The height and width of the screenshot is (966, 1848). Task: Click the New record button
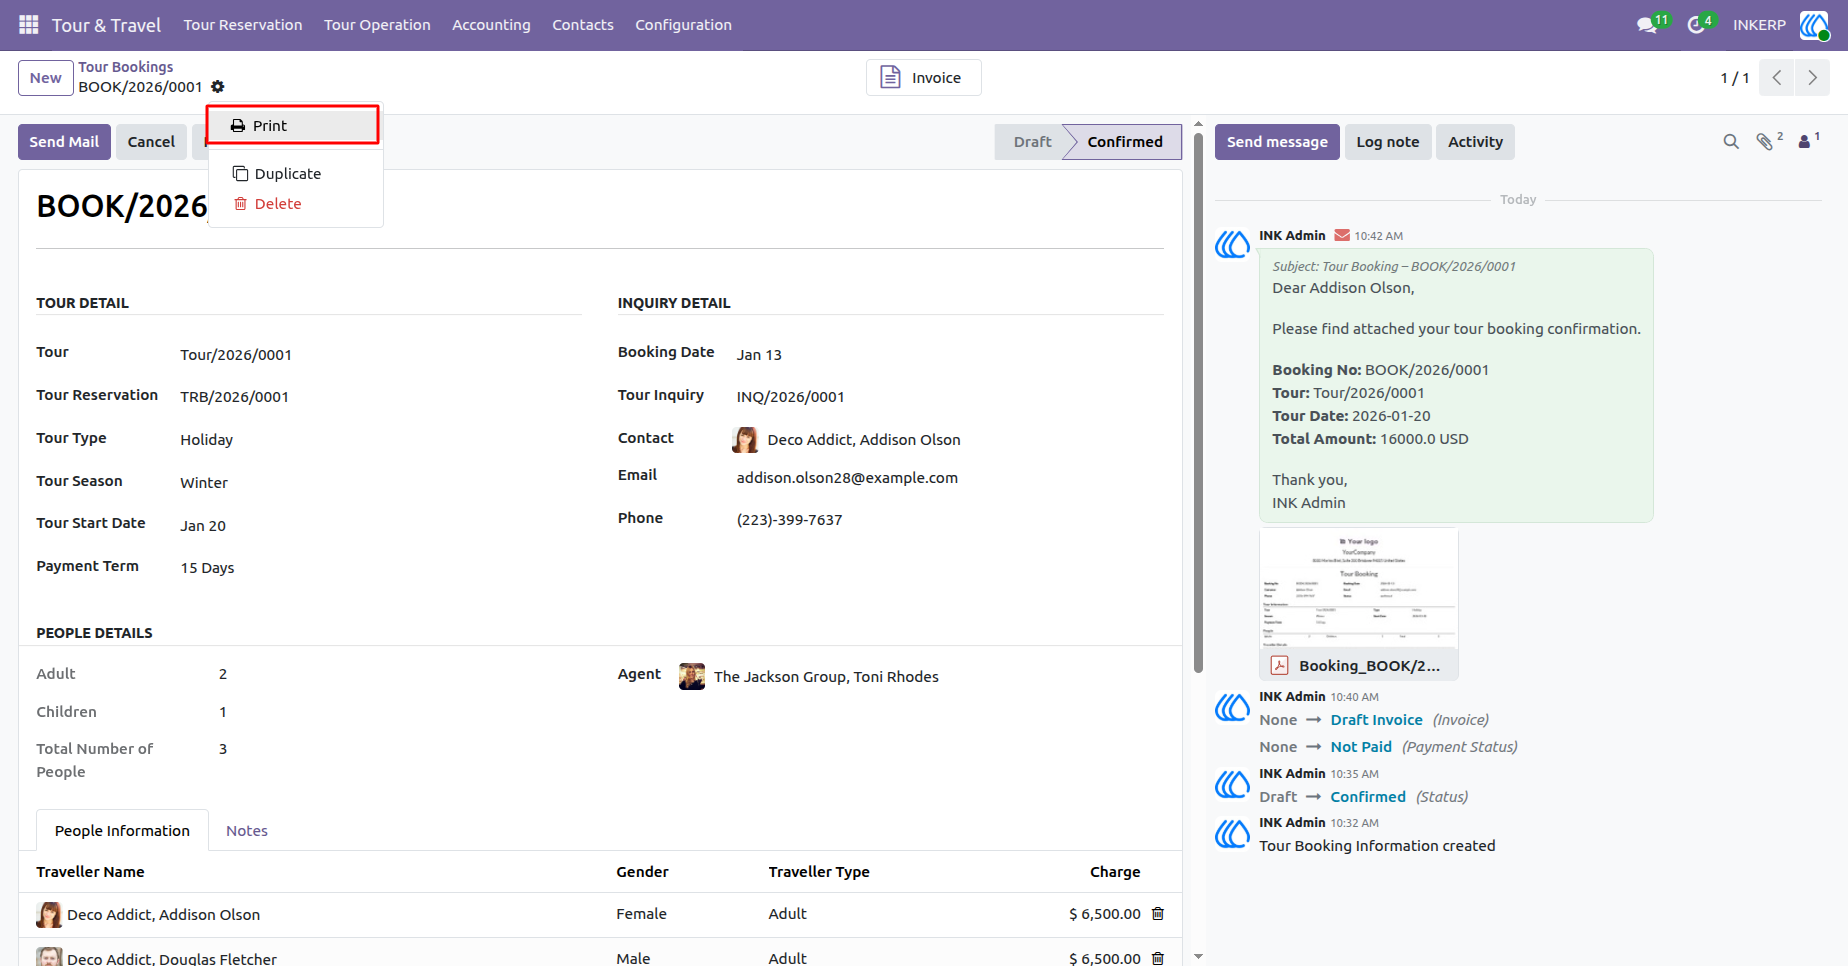pyautogui.click(x=46, y=78)
